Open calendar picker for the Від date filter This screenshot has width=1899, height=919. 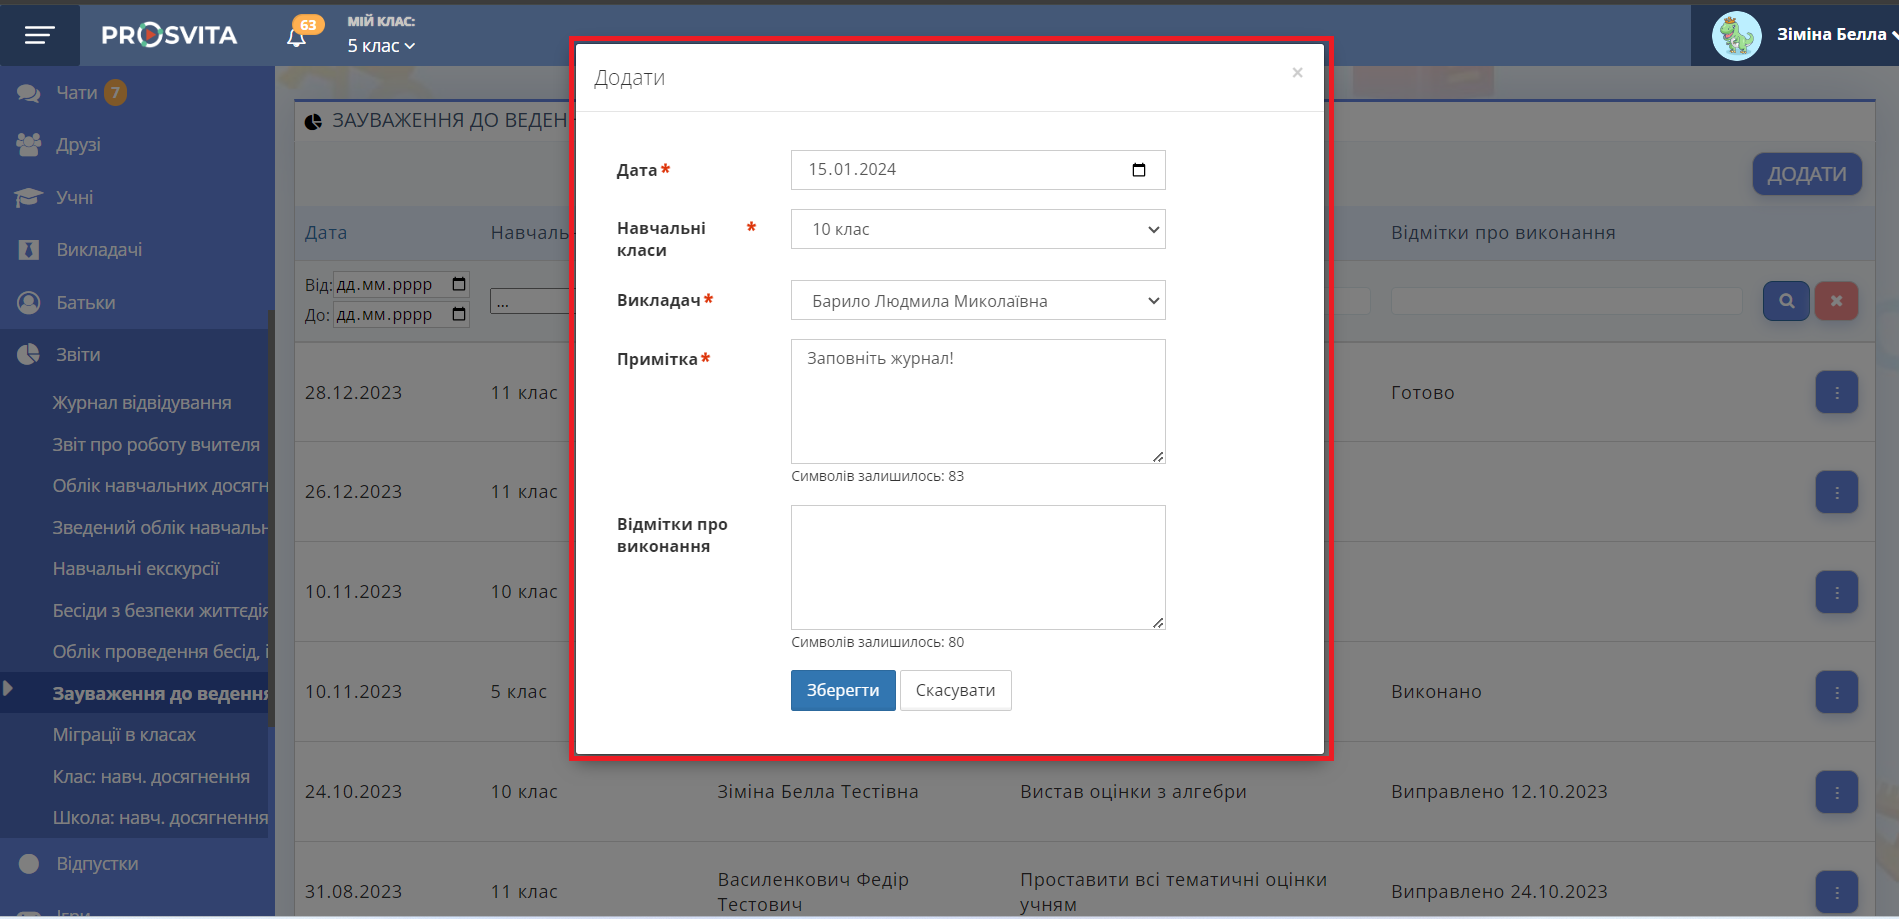pos(459,284)
